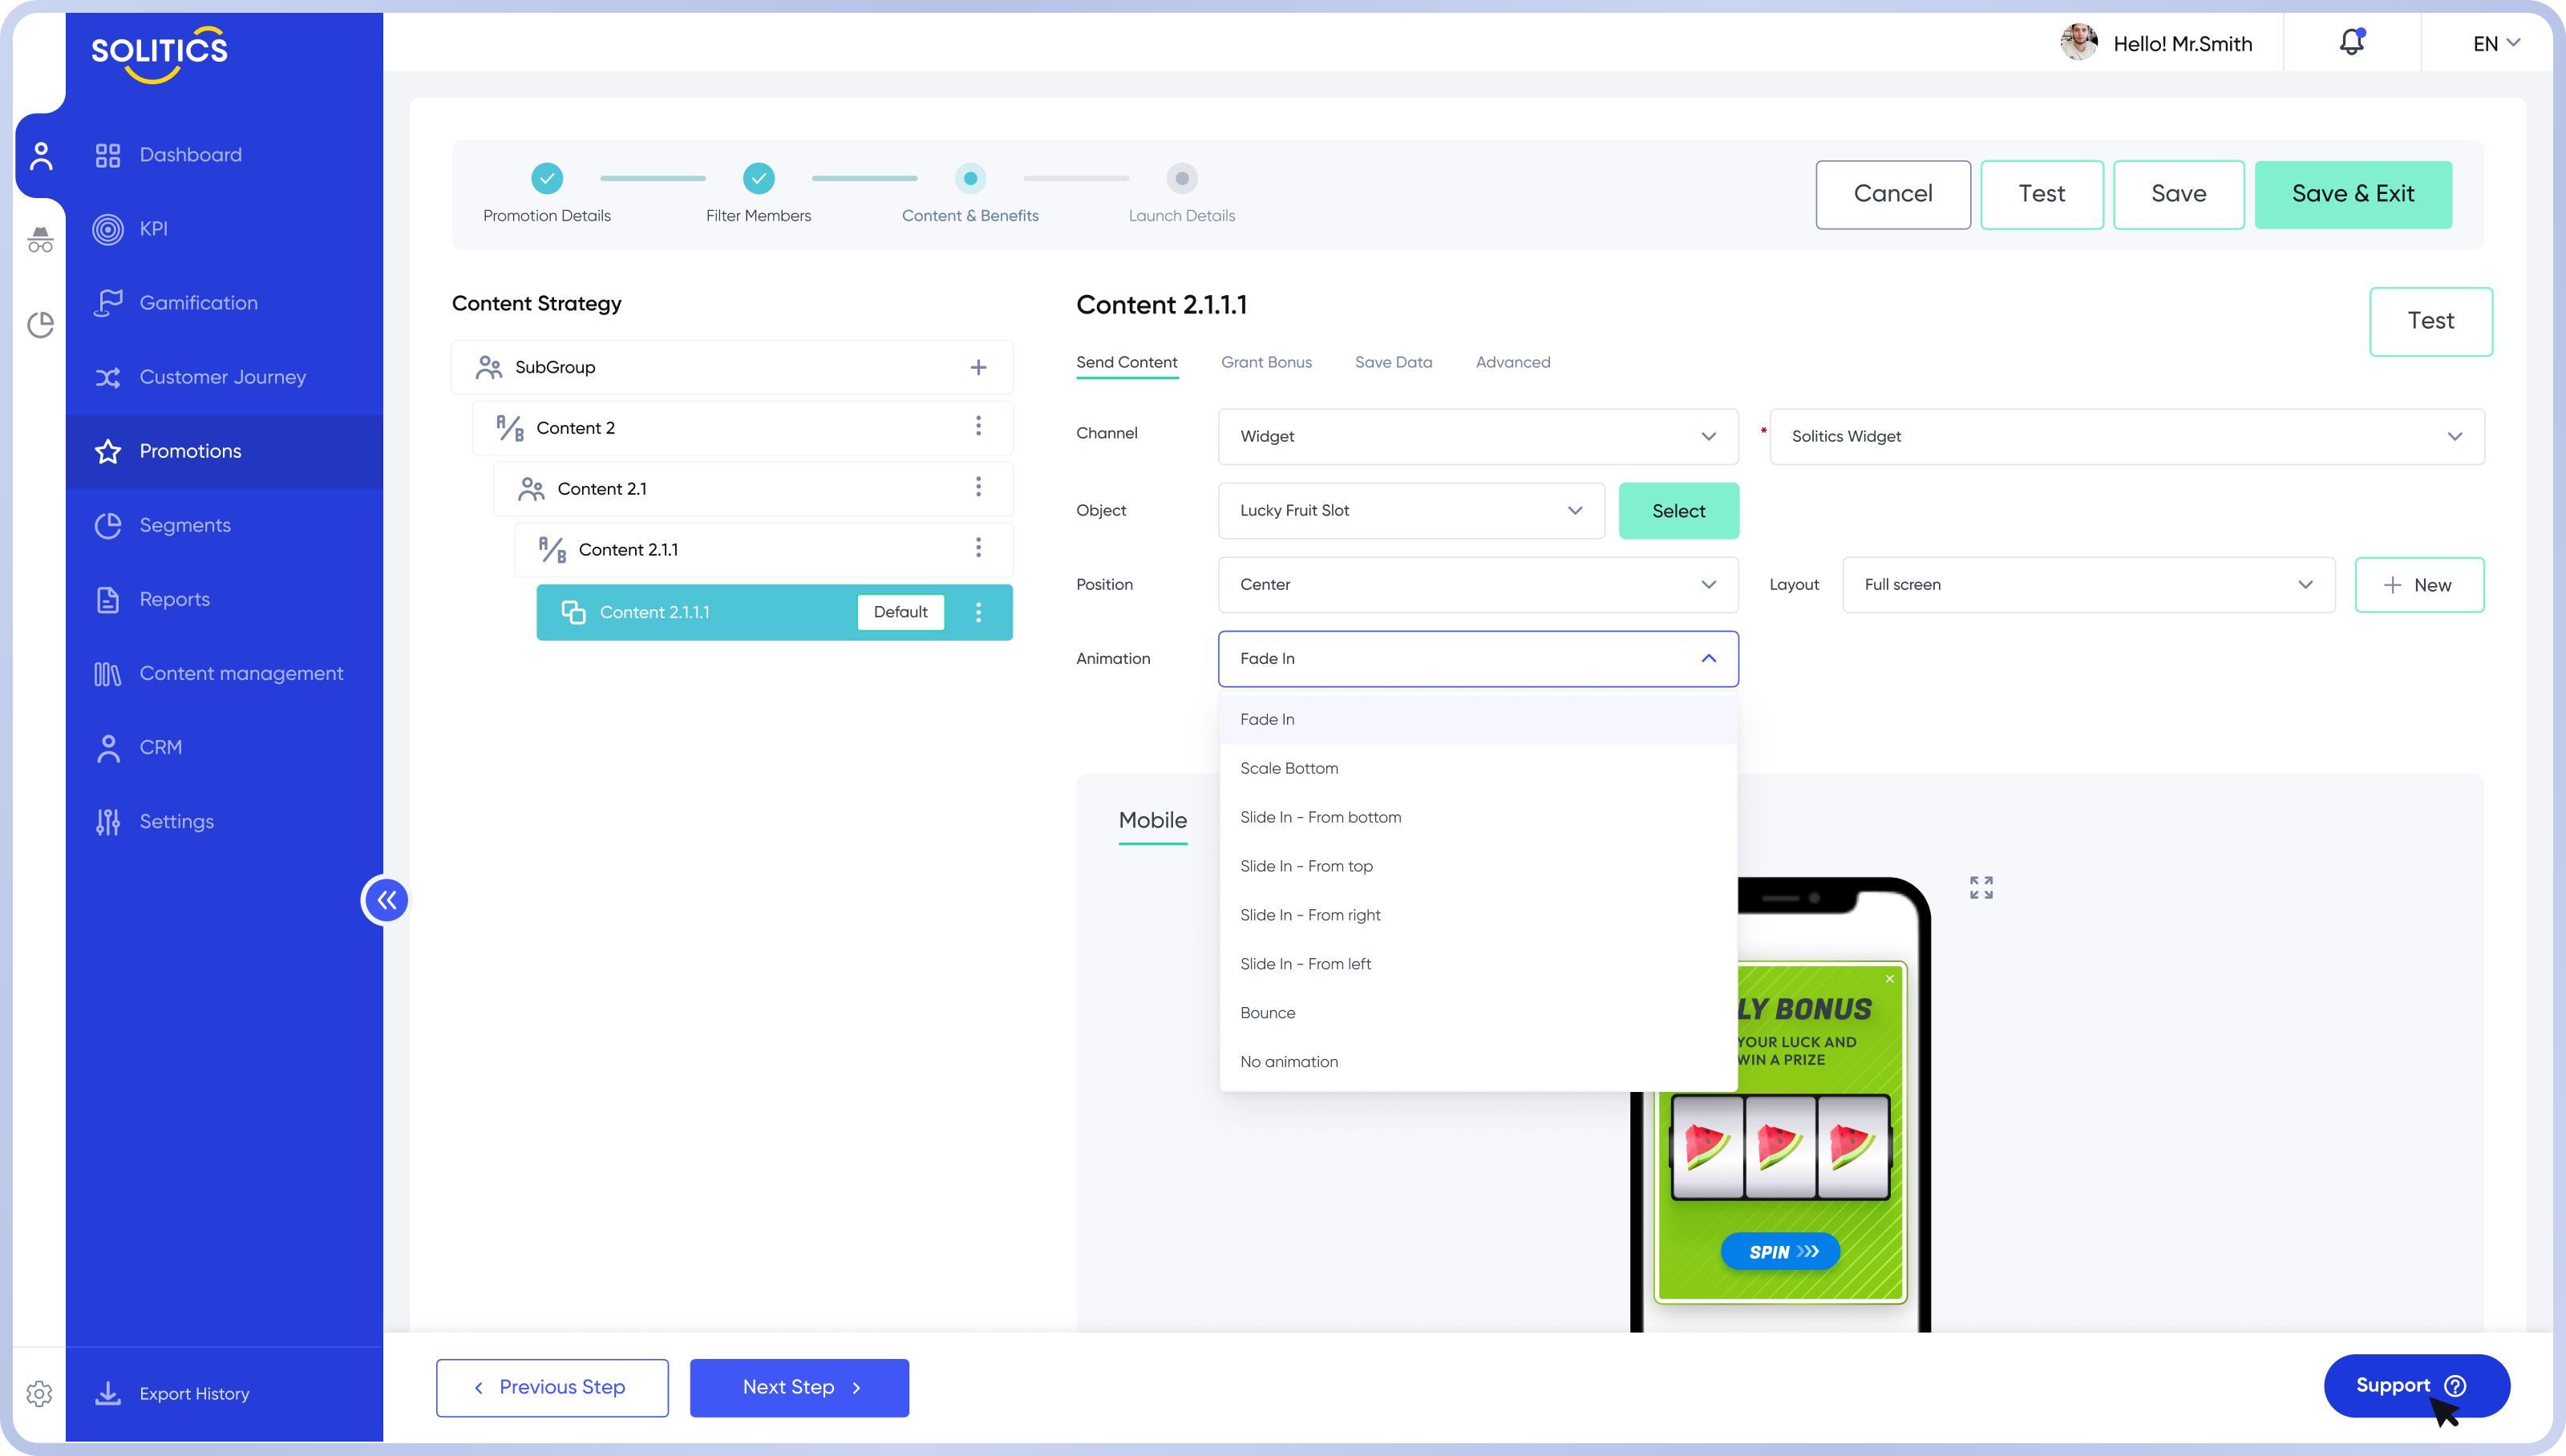Click the Settings sliders icon

point(108,822)
